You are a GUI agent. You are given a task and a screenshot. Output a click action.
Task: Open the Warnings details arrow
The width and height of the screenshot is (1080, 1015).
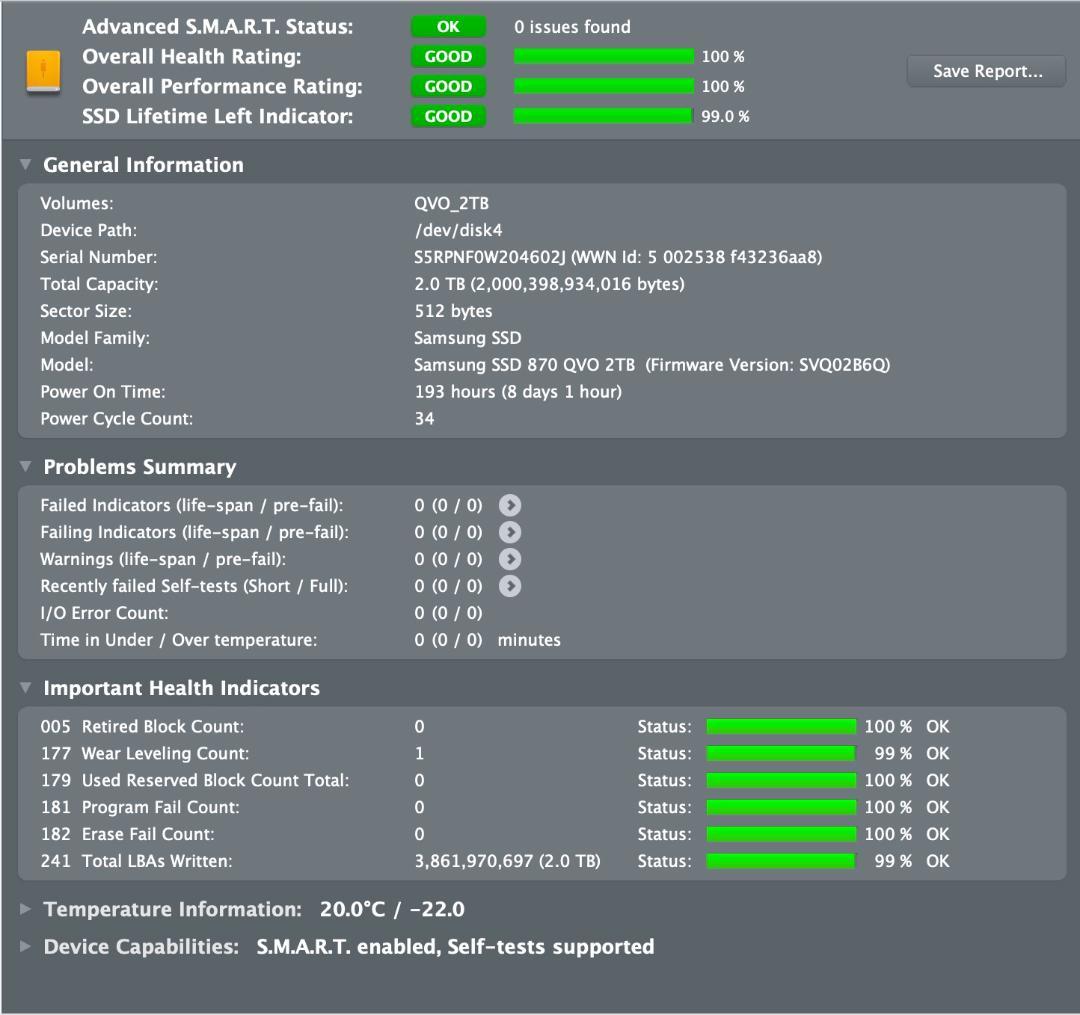coord(510,559)
